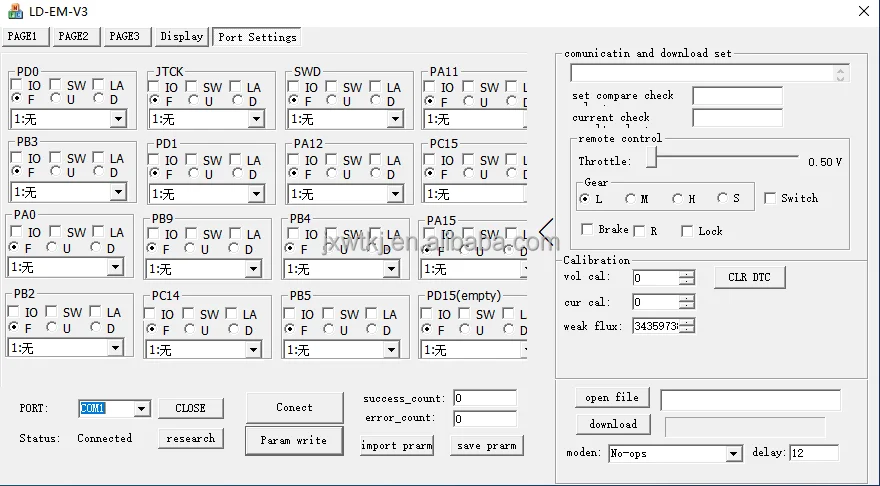Open the JTCK function dropdown
This screenshot has width=880, height=486.
point(256,119)
